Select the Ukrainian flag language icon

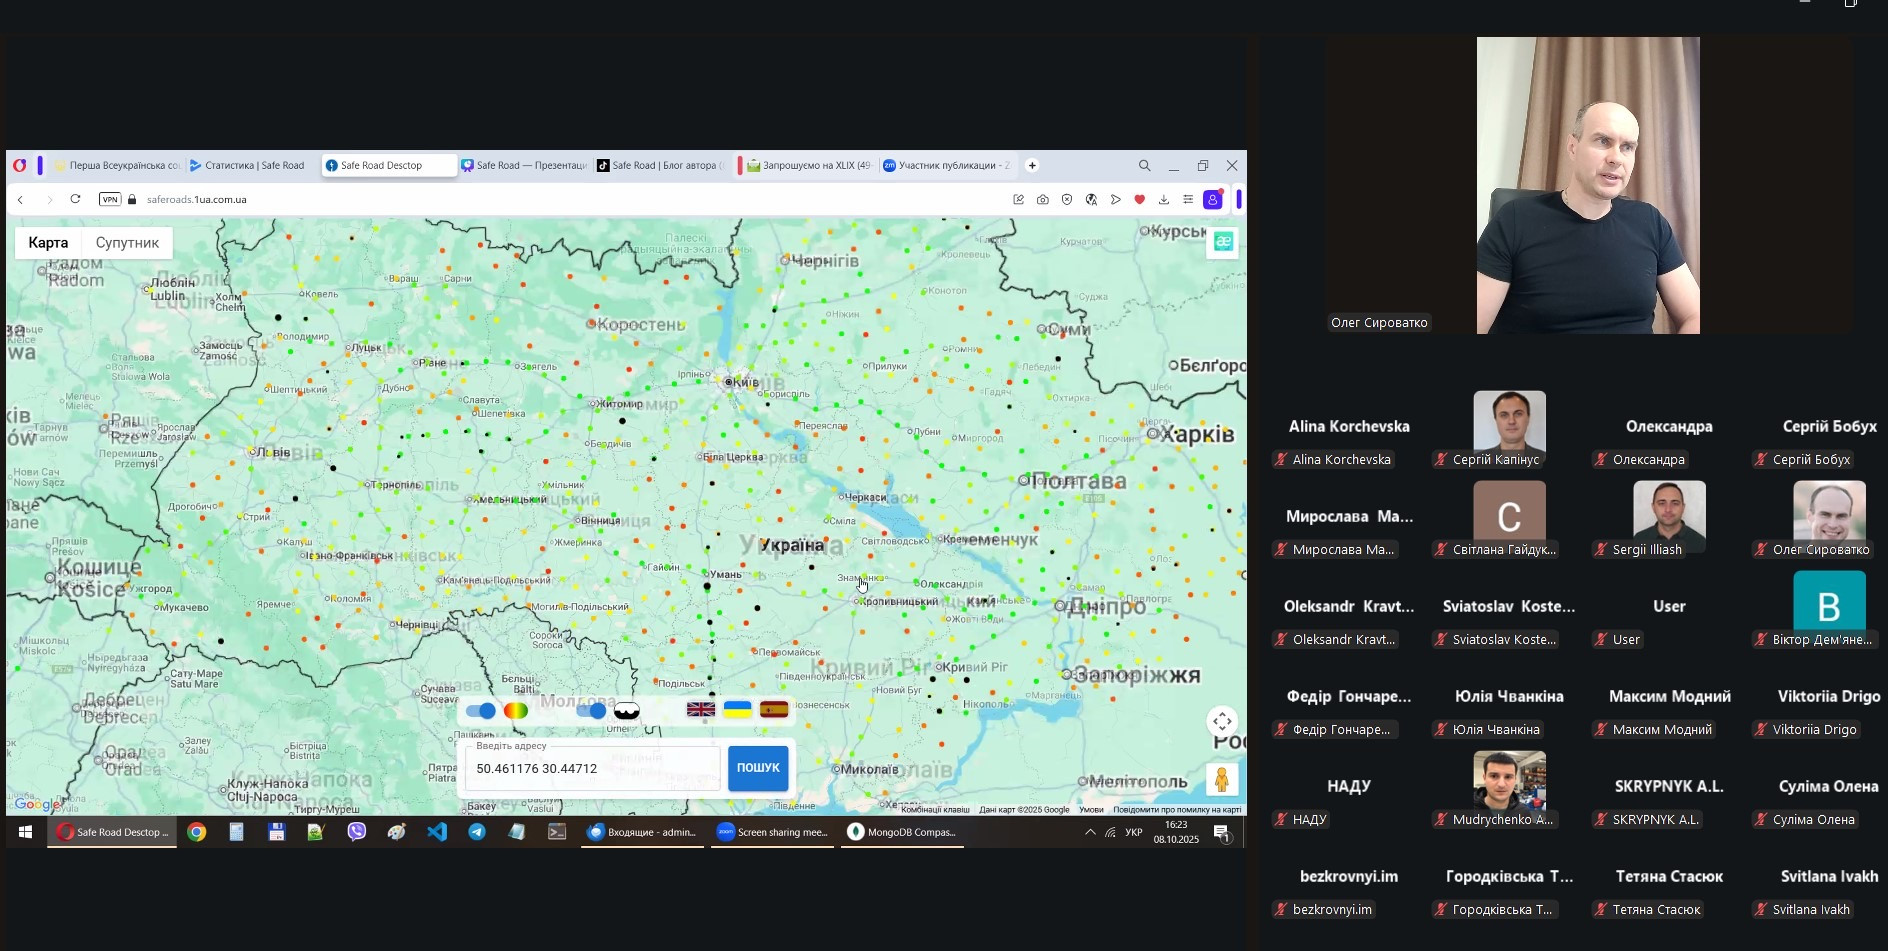pos(737,710)
